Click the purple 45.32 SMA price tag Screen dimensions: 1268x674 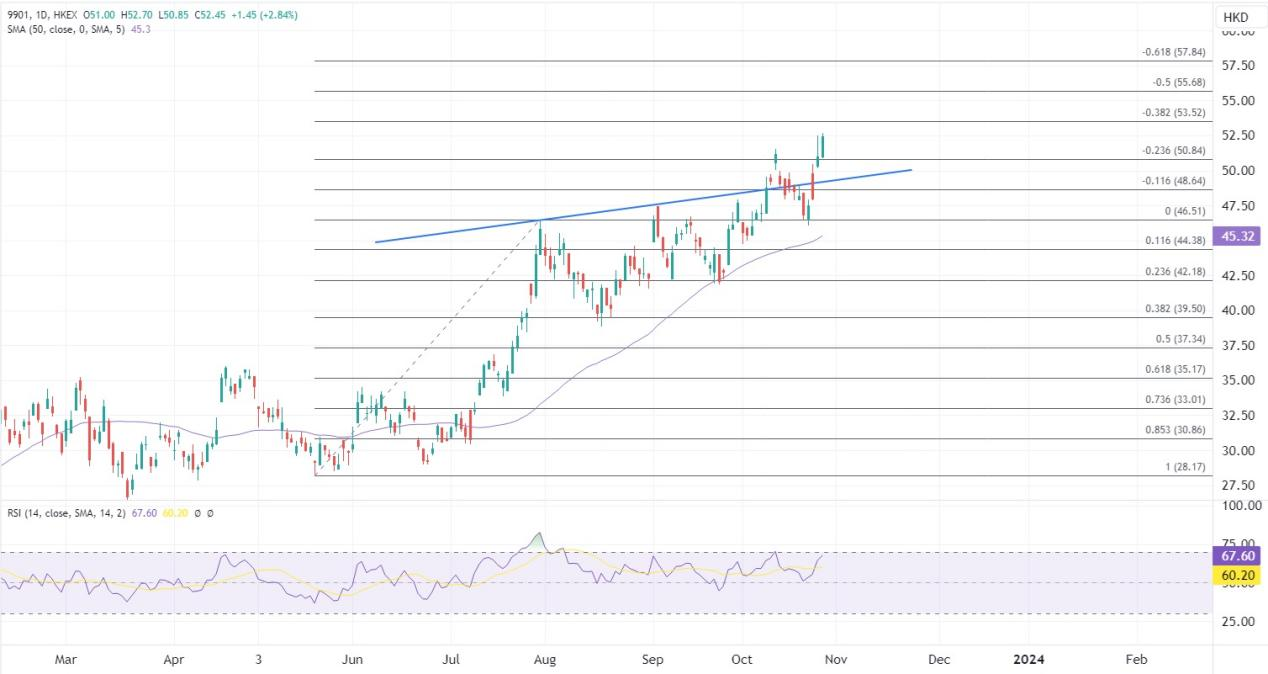(x=1235, y=237)
